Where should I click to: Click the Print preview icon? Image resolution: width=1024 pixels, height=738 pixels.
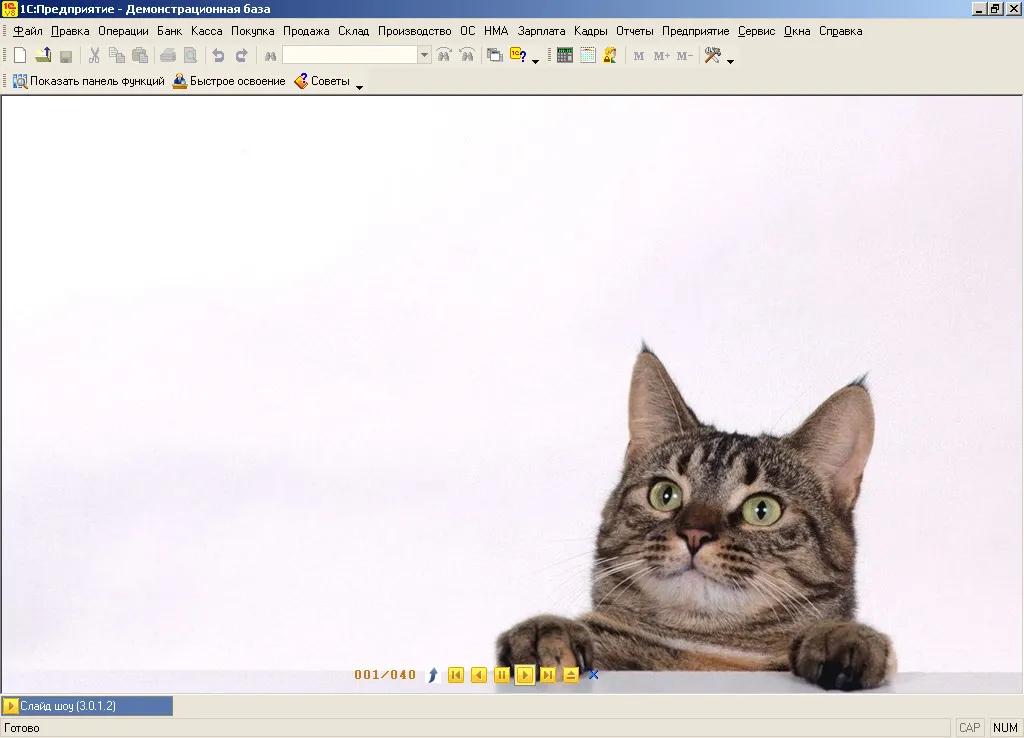tap(190, 56)
